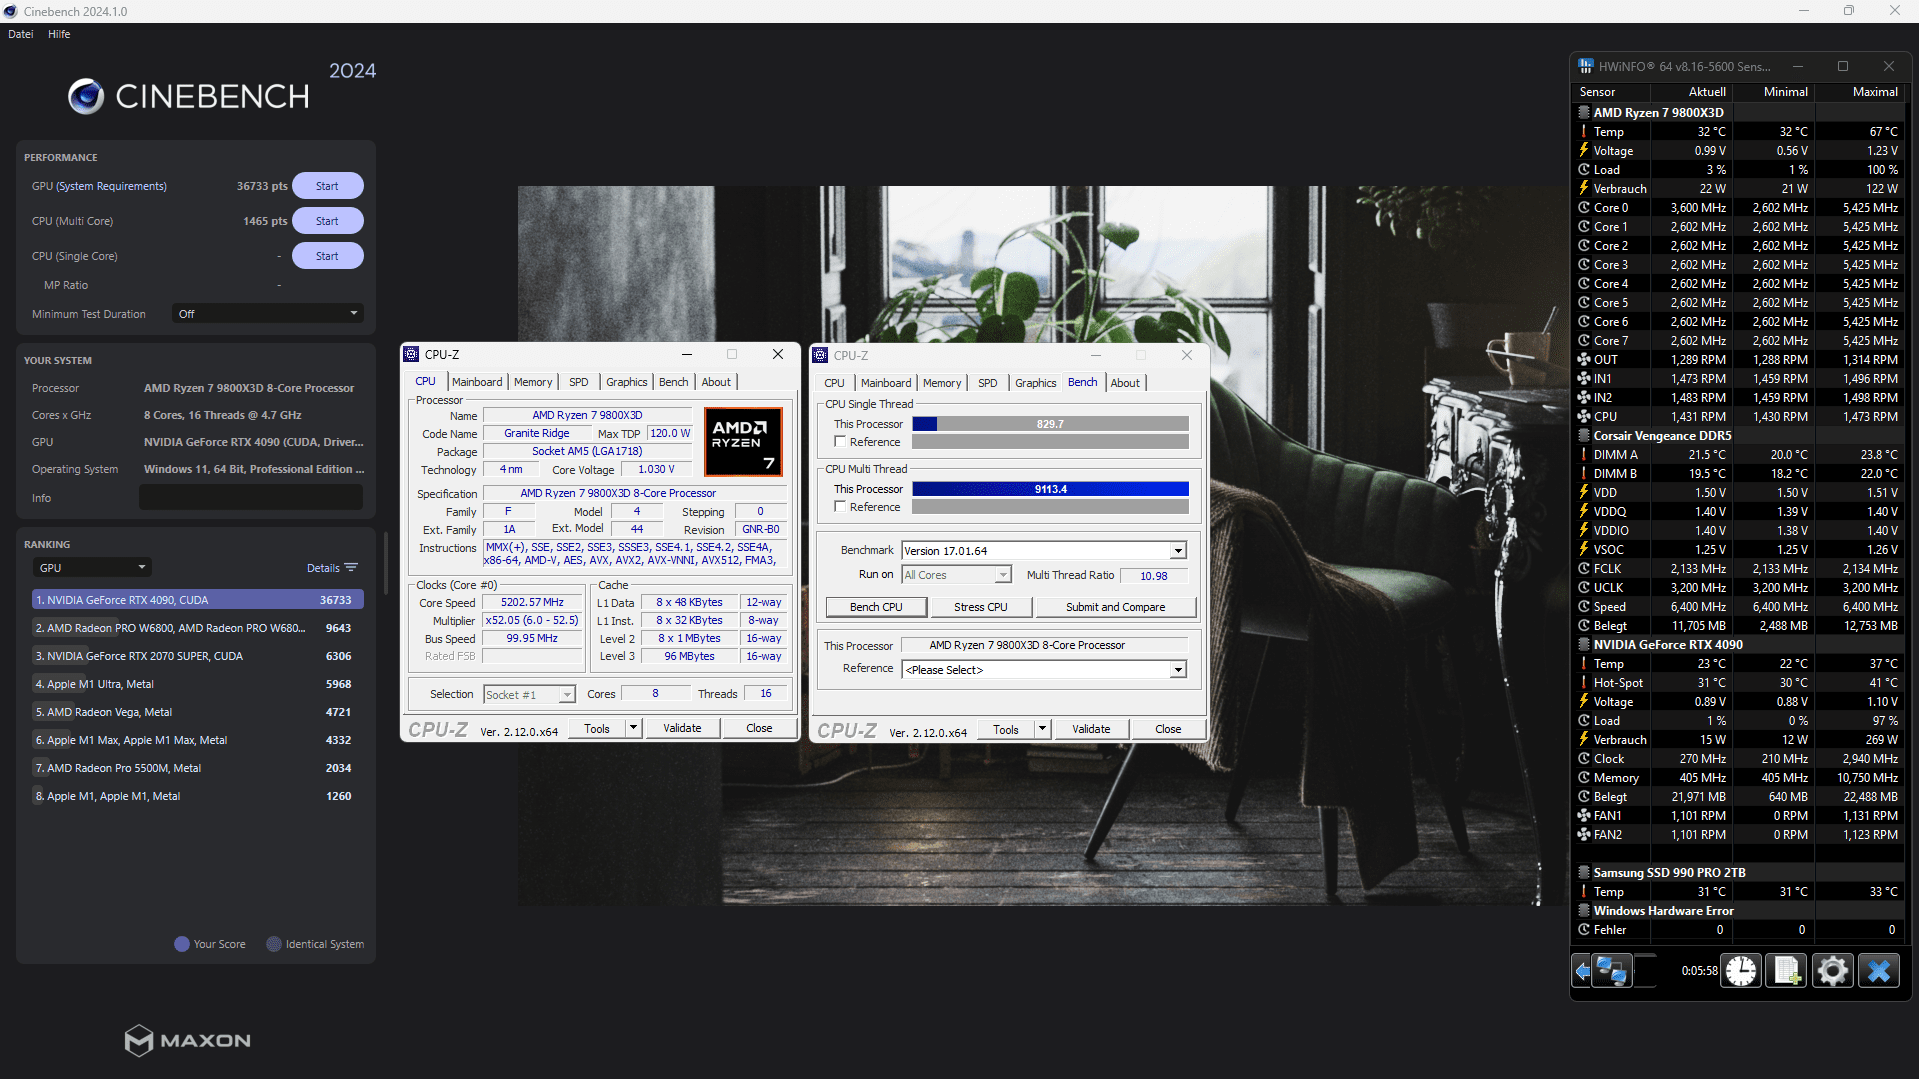
Task: Click the Stress CPU button
Action: [980, 606]
